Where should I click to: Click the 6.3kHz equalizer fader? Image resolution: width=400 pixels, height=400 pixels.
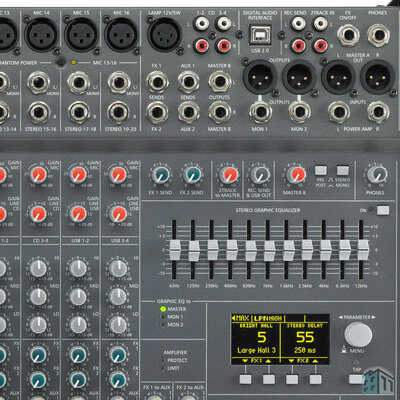point(345,250)
